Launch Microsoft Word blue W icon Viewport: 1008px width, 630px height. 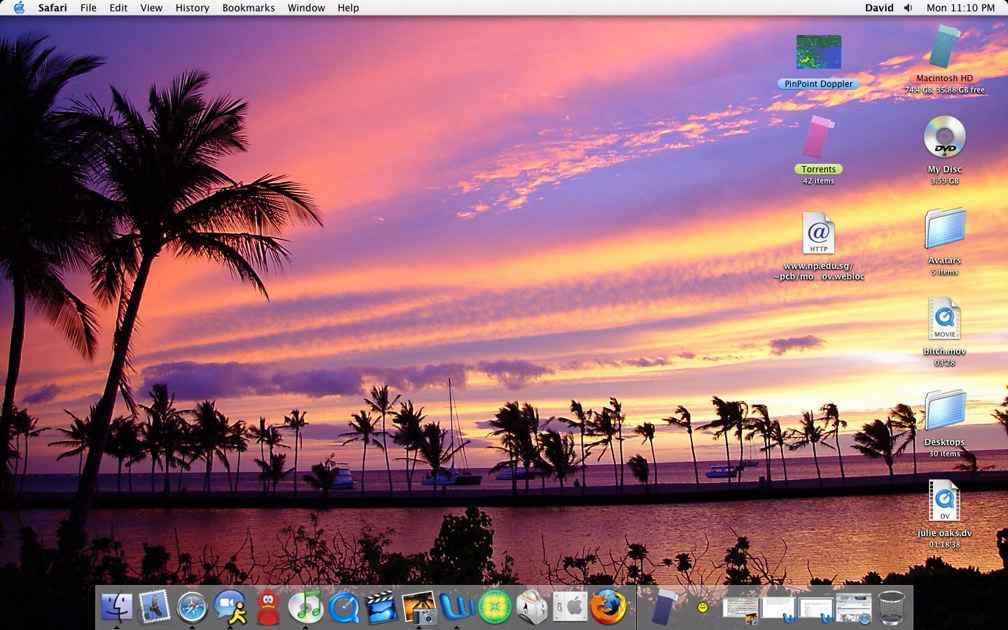point(457,608)
